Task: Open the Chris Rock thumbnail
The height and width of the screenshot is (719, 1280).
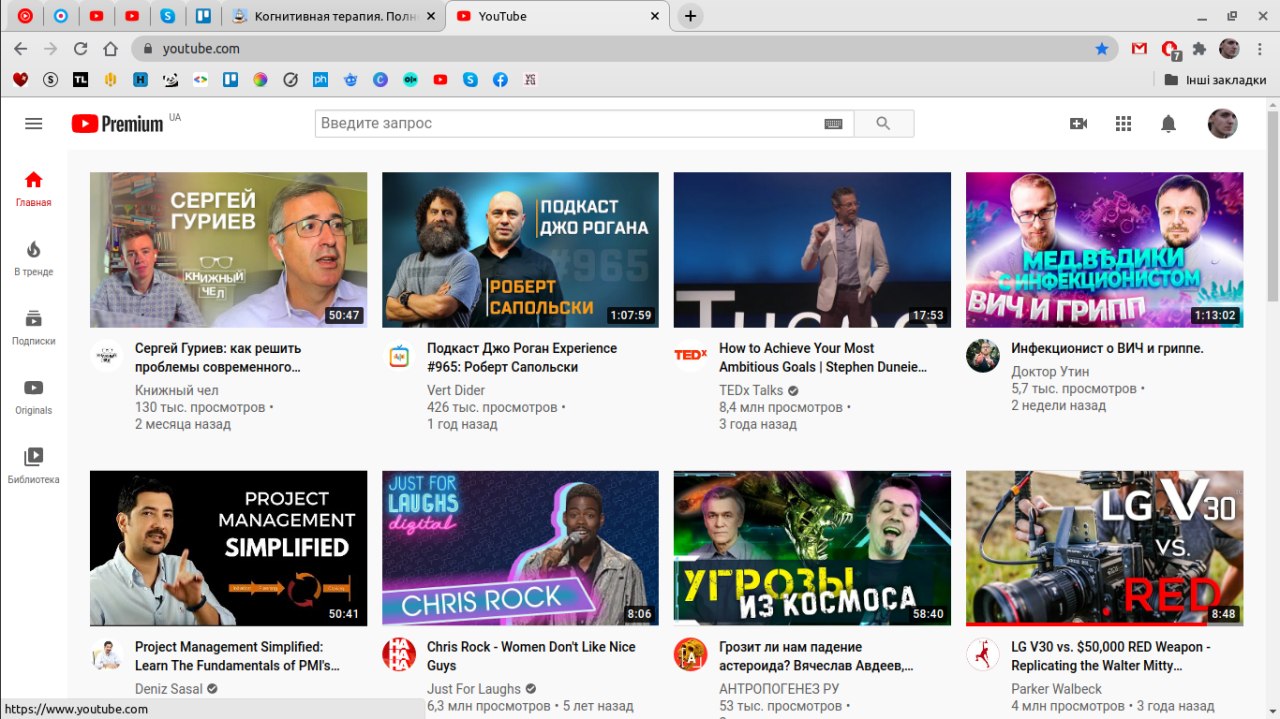Action: pyautogui.click(x=520, y=548)
